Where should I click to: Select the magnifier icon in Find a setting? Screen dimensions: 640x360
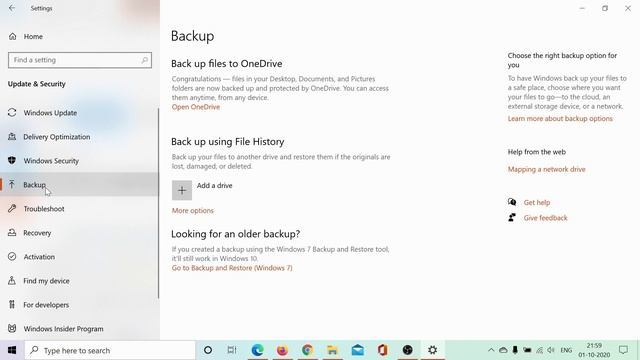(144, 60)
